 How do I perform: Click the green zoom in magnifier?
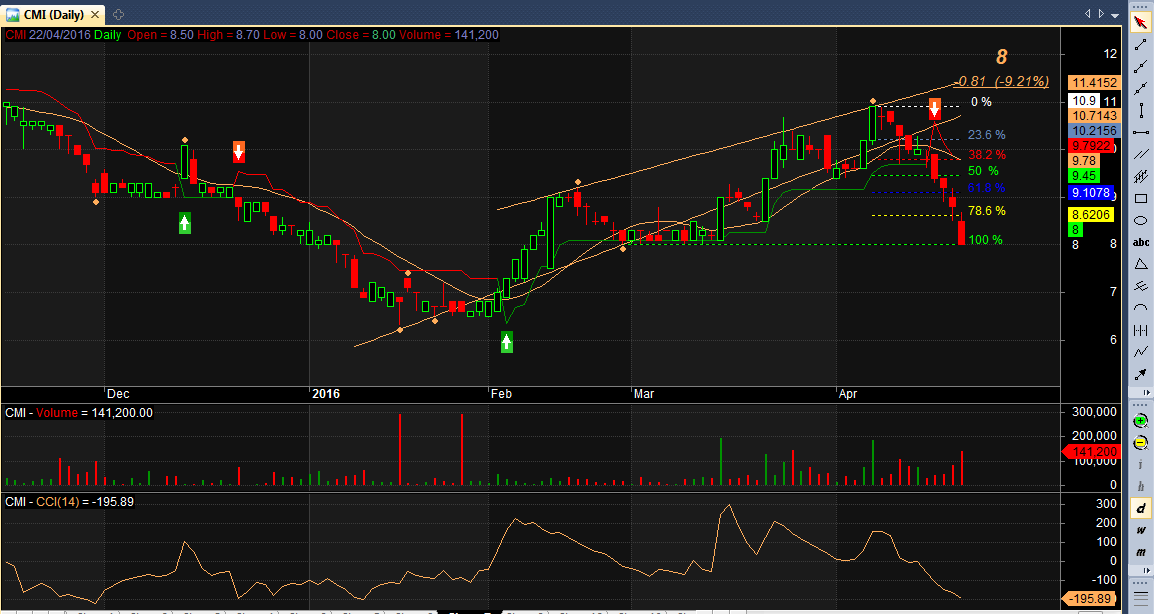click(x=1141, y=421)
